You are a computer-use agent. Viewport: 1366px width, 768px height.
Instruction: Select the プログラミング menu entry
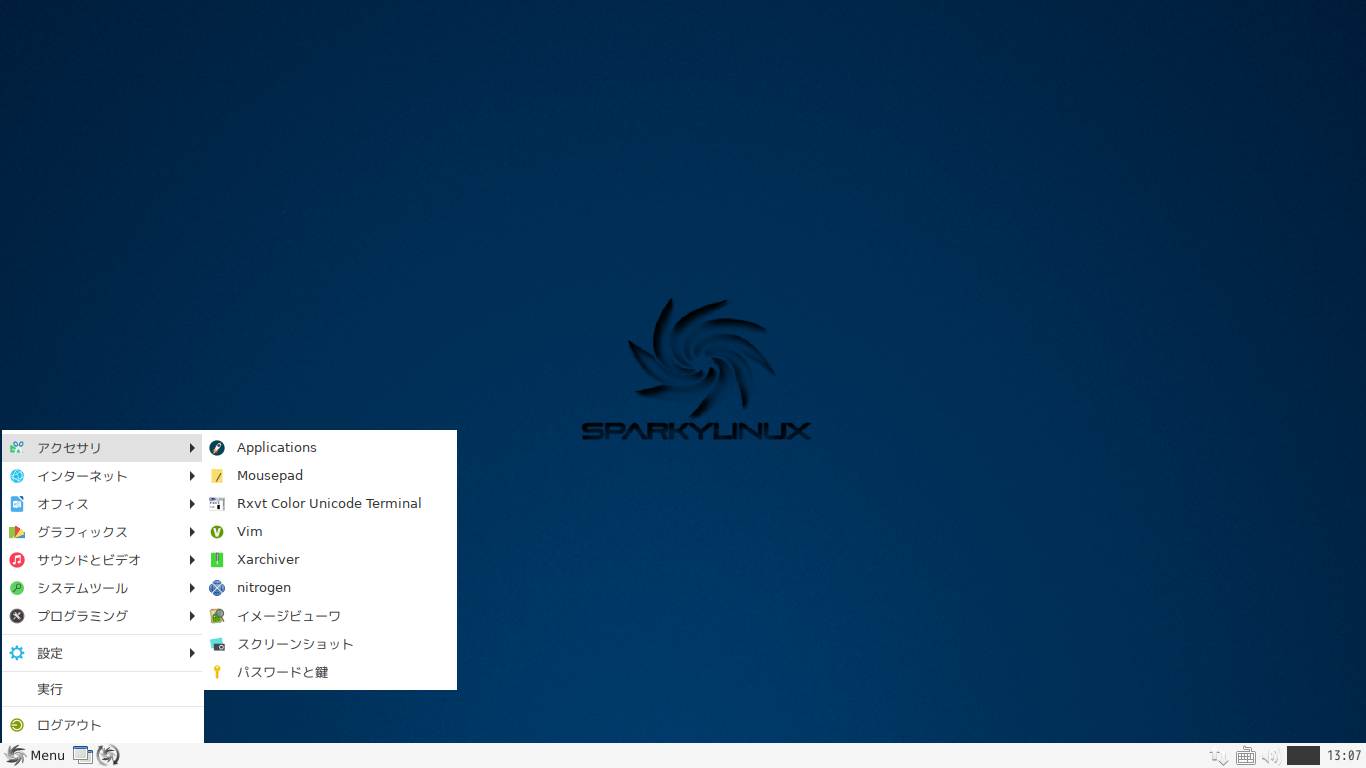pyautogui.click(x=103, y=616)
